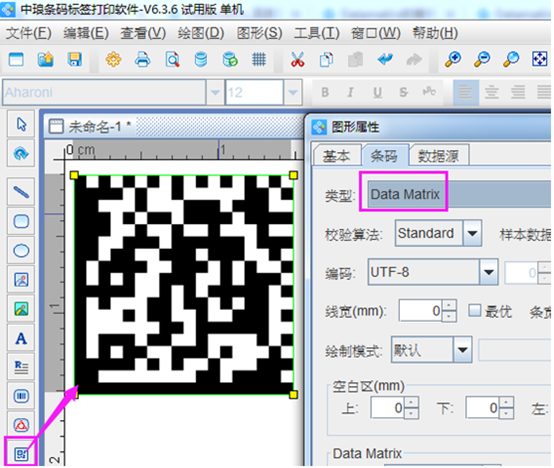
Task: Select the 2D barcode tool in sidebar
Action: [21, 454]
